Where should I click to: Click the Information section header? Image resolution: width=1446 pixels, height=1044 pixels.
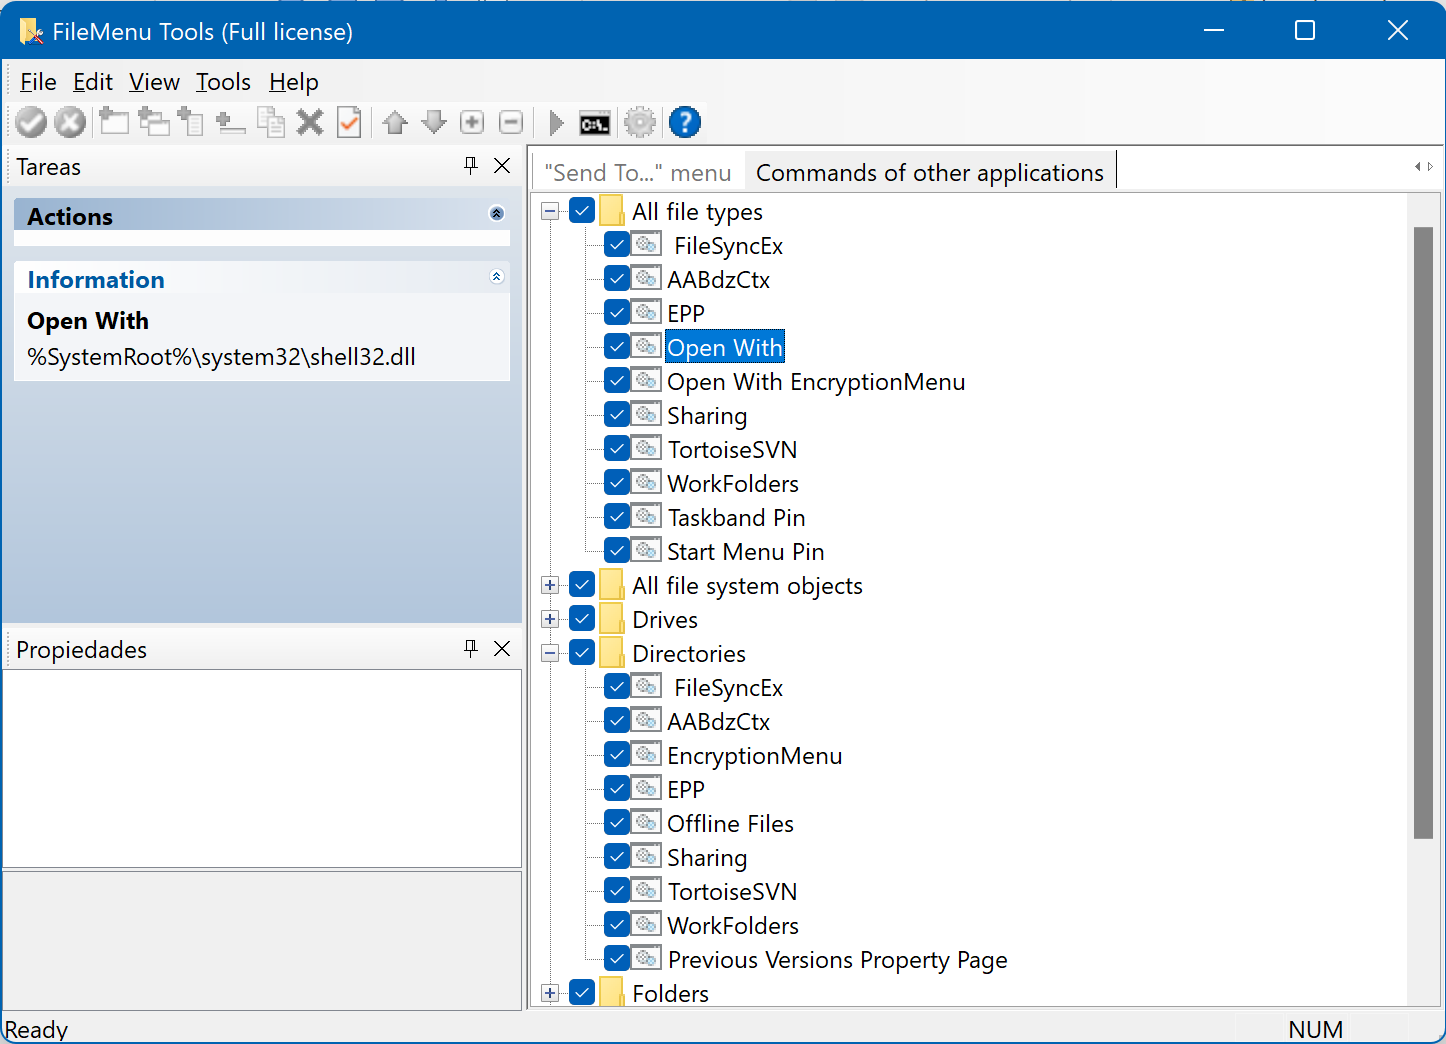click(262, 278)
